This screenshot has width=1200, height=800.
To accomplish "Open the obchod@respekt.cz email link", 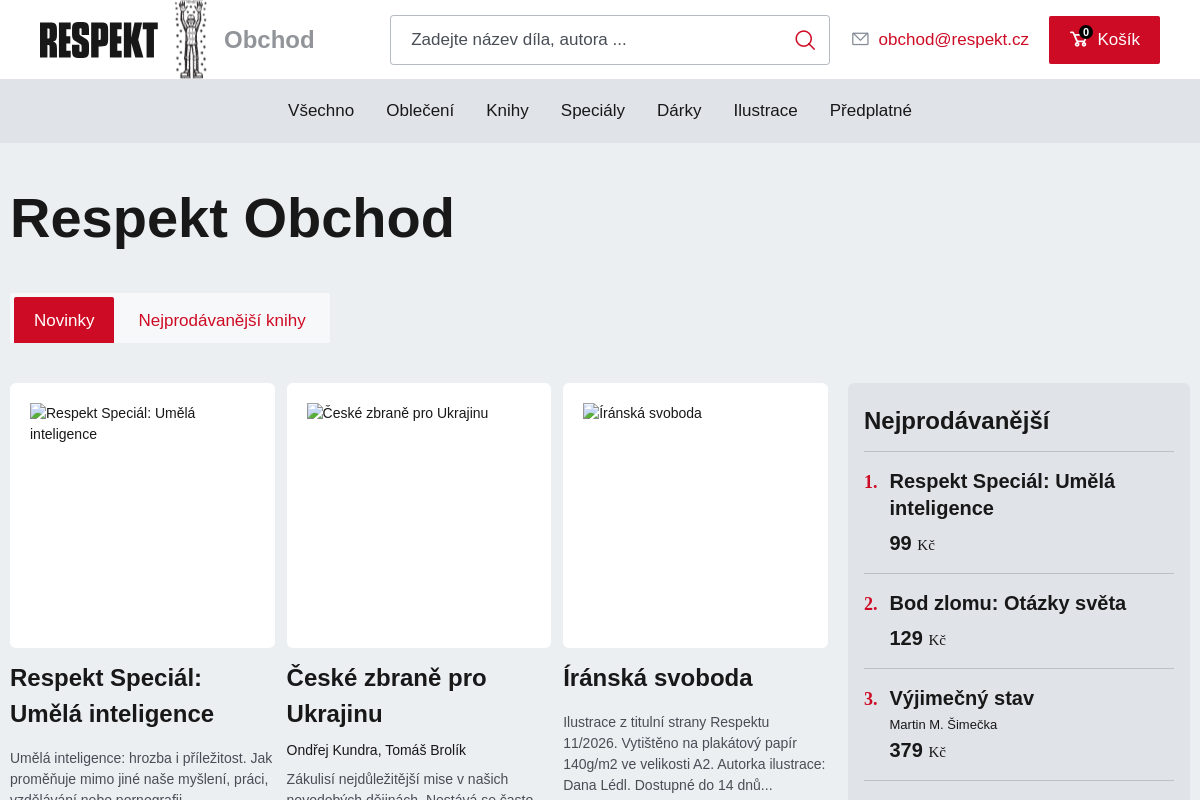I will coord(953,39).
